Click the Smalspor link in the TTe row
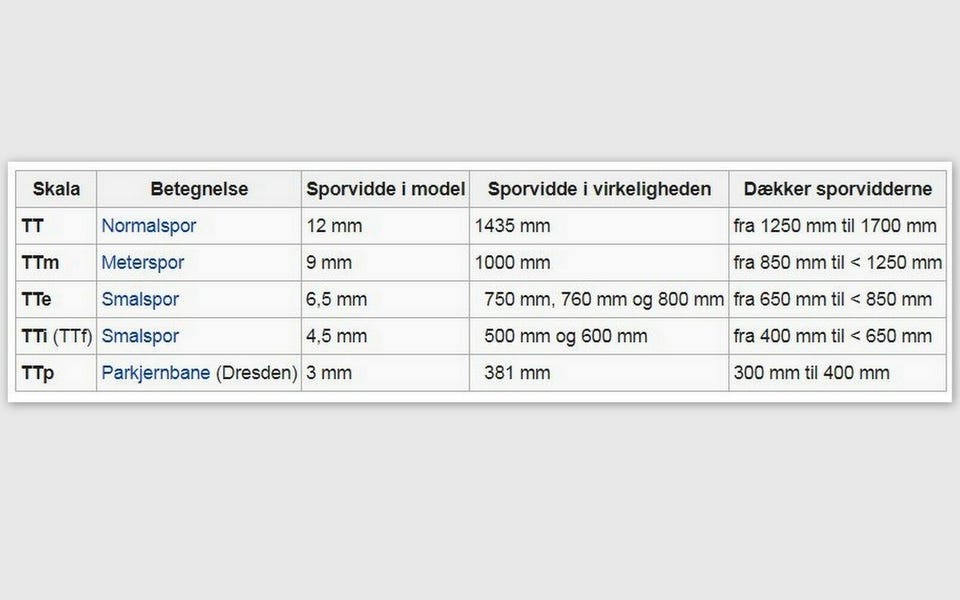The width and height of the screenshot is (960, 600). (140, 299)
